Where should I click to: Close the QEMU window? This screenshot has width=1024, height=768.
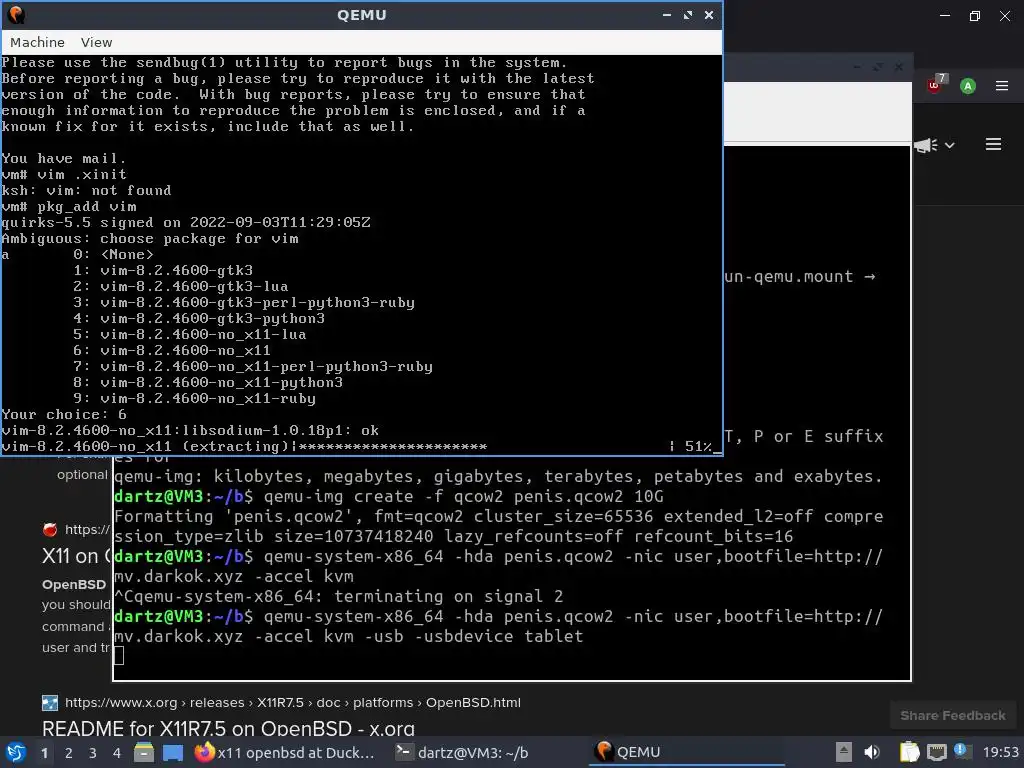pyautogui.click(x=709, y=15)
